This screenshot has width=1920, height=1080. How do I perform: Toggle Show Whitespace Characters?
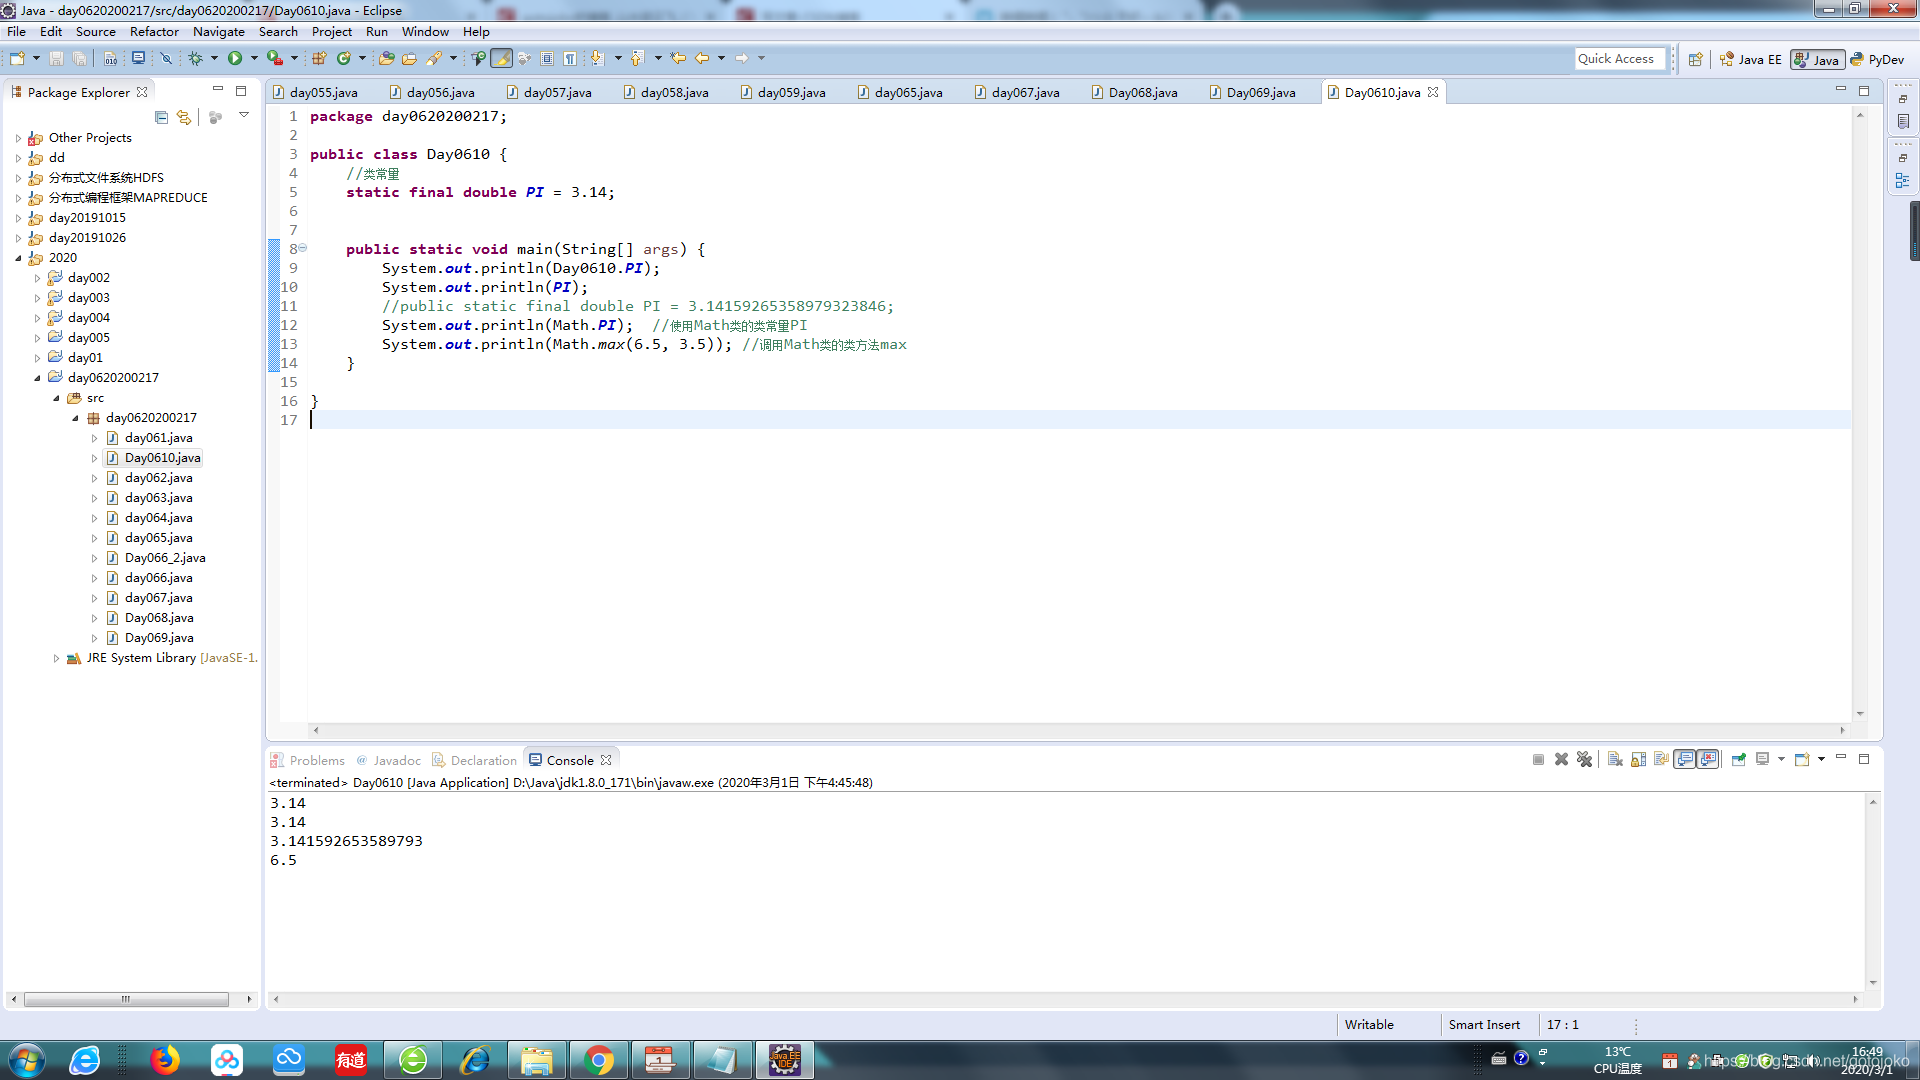[x=570, y=59]
